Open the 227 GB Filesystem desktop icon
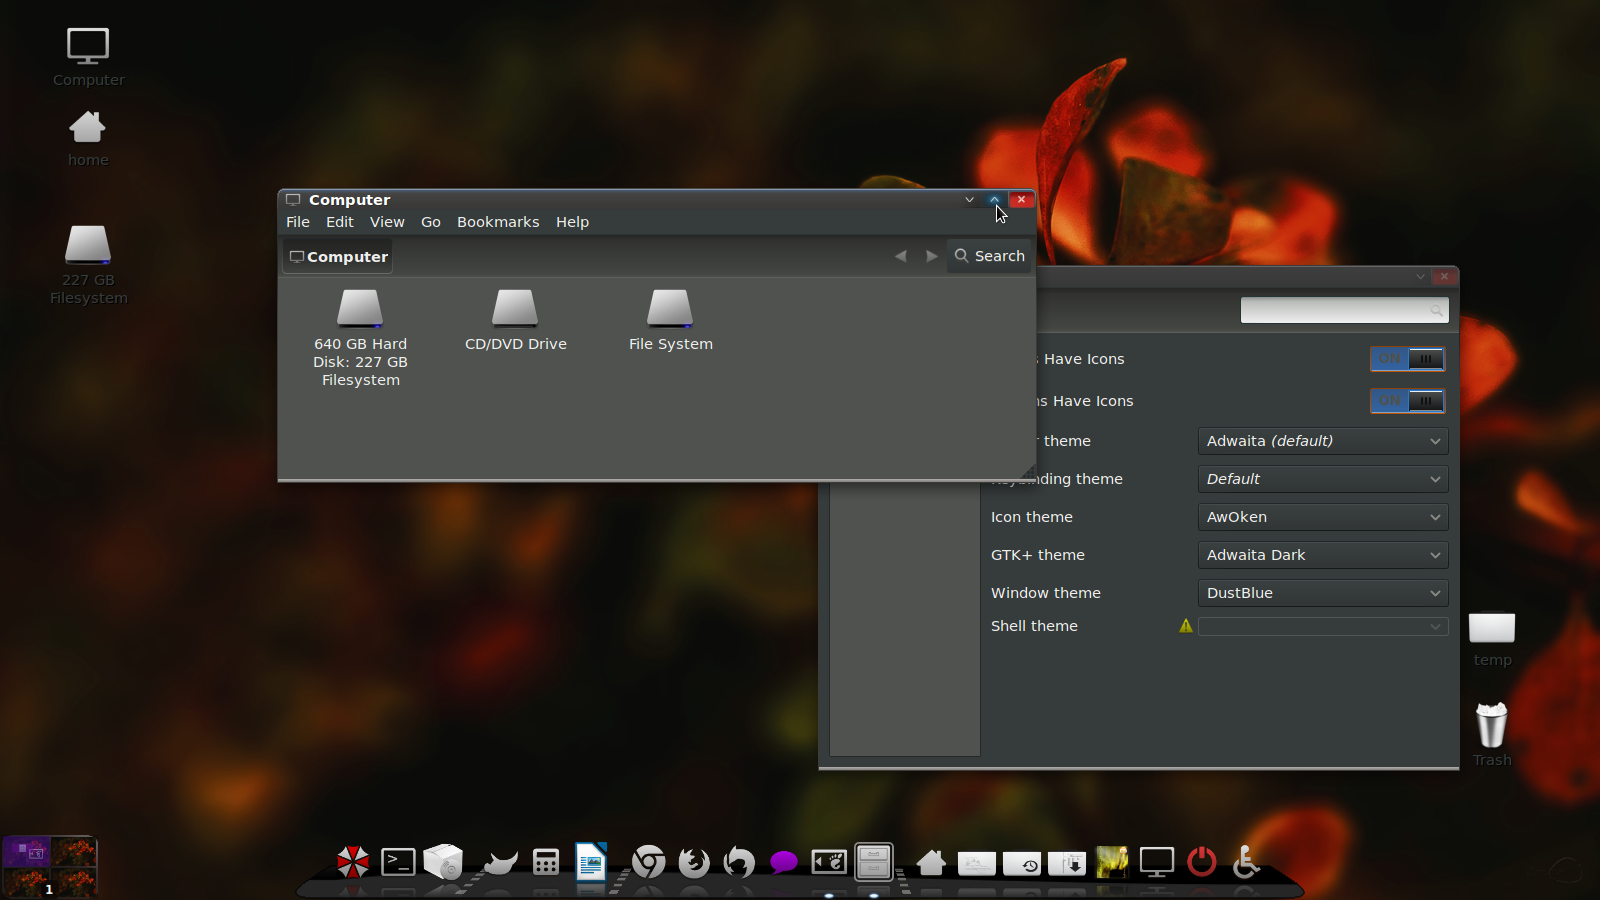1600x900 pixels. point(88,265)
